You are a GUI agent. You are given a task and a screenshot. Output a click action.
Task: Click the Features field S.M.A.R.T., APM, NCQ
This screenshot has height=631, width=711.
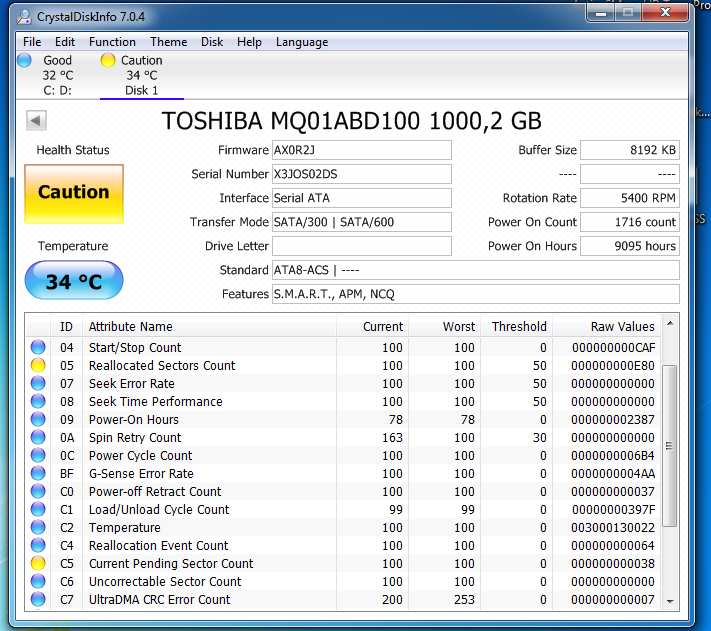pyautogui.click(x=476, y=294)
